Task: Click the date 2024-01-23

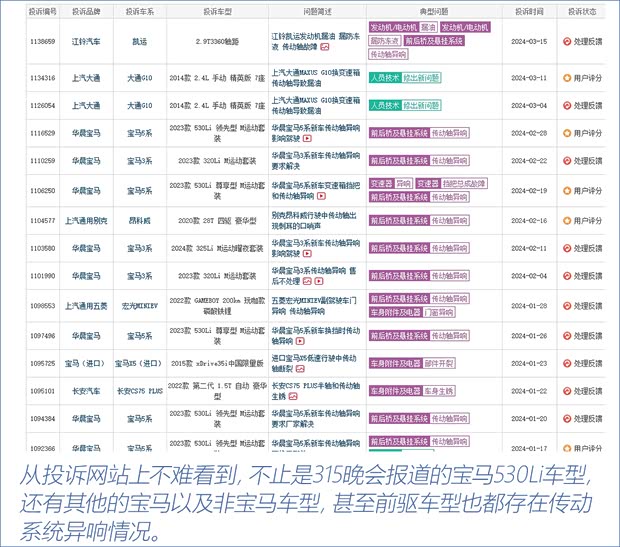Action: coord(529,363)
